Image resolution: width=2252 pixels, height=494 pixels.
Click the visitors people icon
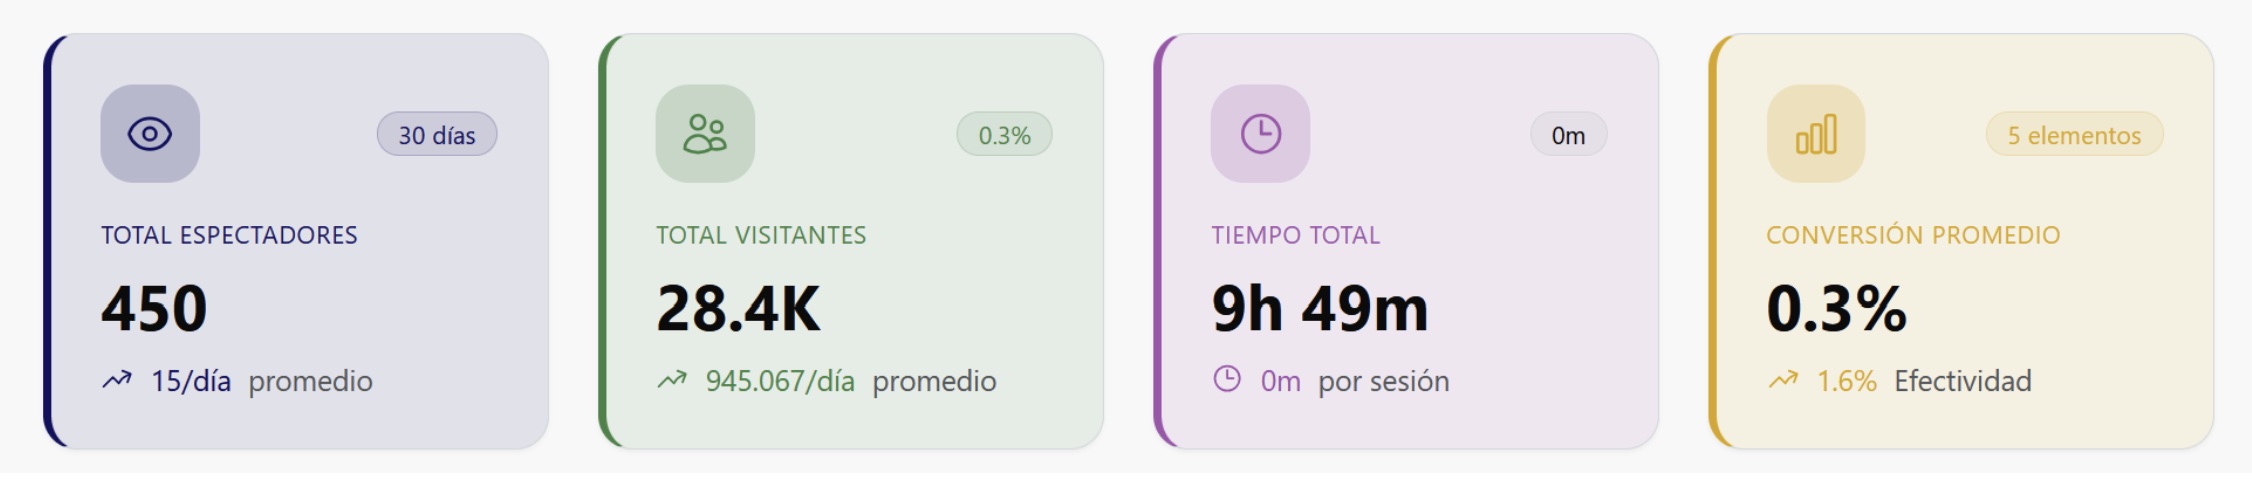[x=705, y=134]
